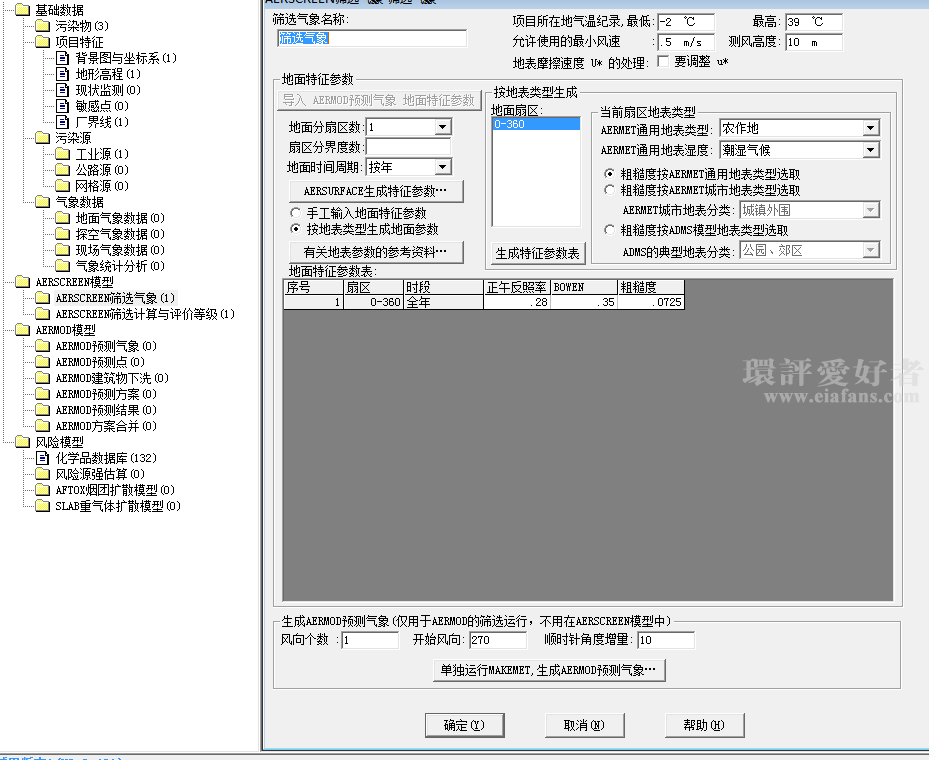Click the 背景图与坐标系 document icon

(62, 57)
